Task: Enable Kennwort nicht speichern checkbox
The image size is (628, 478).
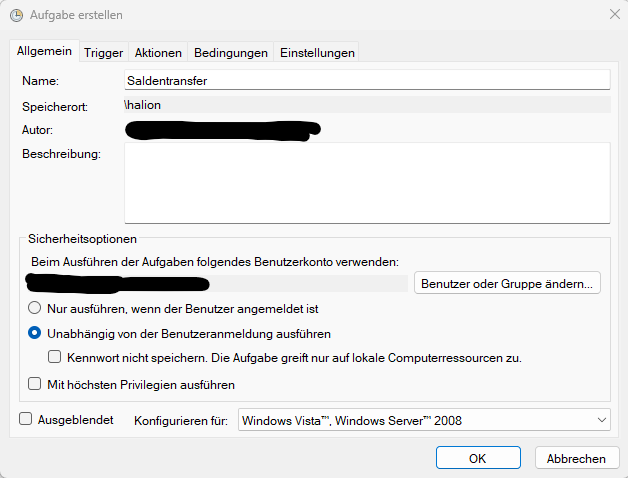Action: [x=56, y=357]
